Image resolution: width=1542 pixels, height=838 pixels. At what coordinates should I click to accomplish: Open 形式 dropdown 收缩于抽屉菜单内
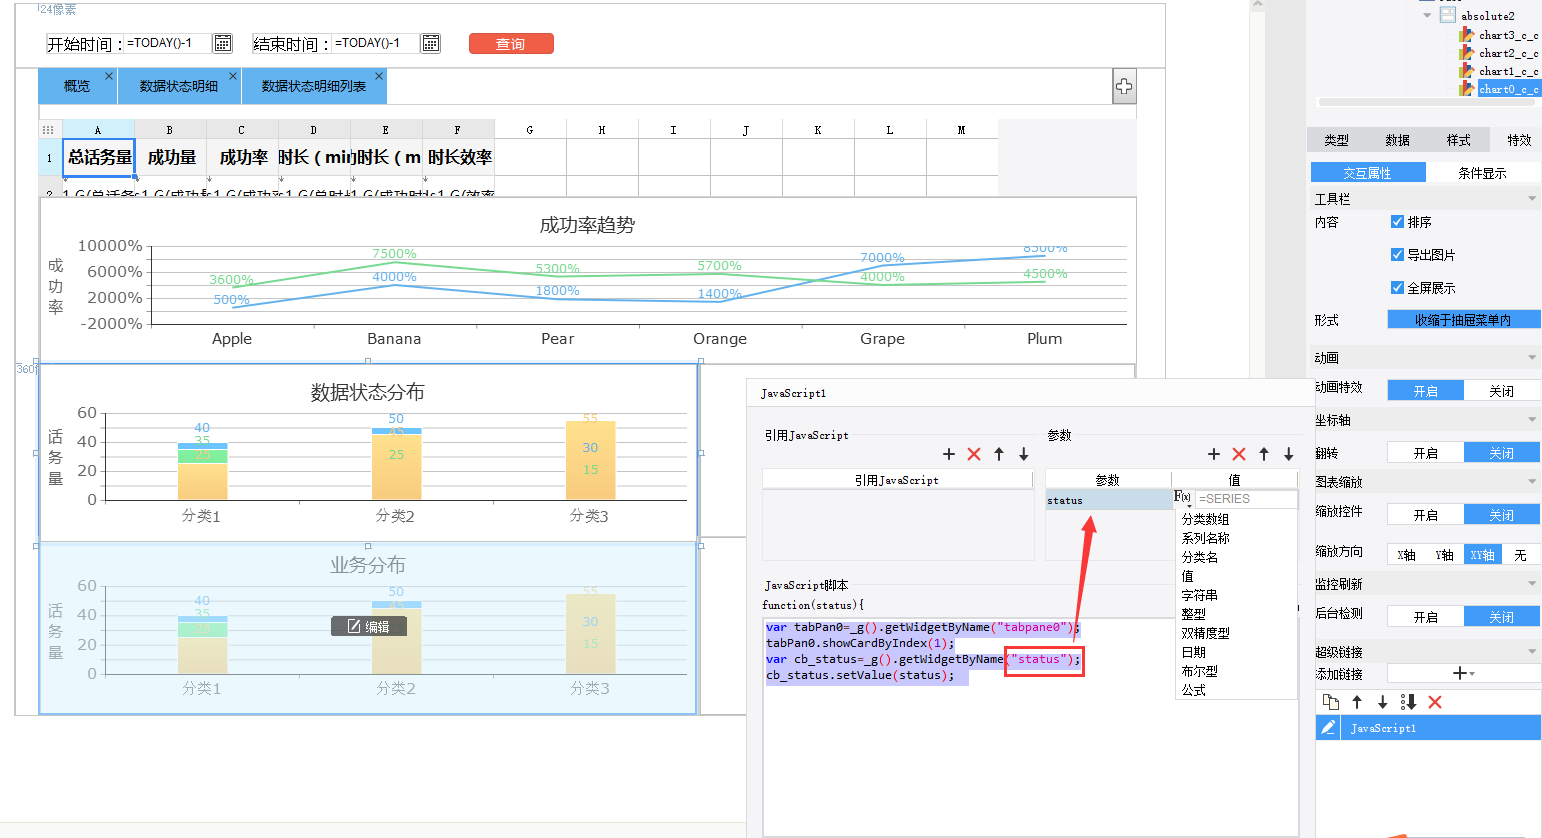(x=1463, y=320)
